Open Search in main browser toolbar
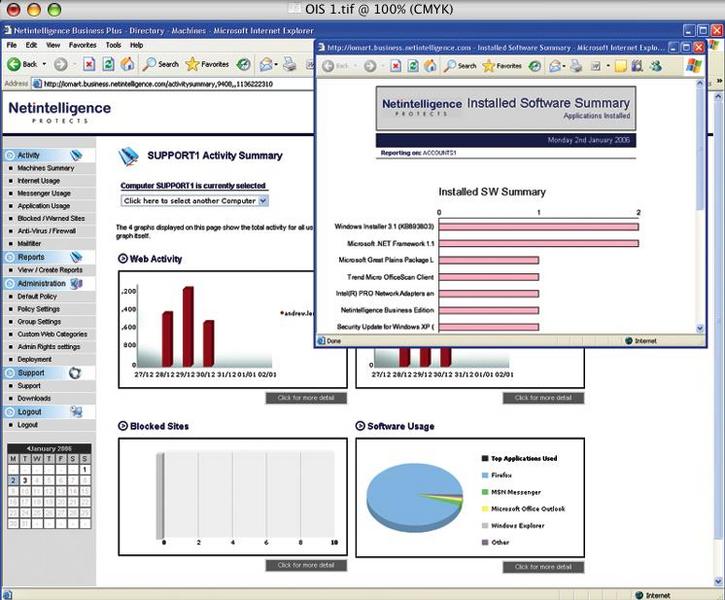This screenshot has width=725, height=600. [x=160, y=64]
